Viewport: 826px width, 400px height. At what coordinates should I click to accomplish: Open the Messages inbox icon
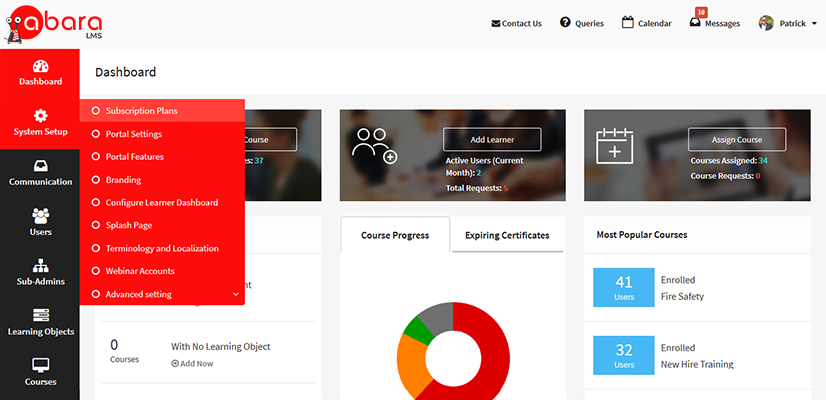point(695,23)
